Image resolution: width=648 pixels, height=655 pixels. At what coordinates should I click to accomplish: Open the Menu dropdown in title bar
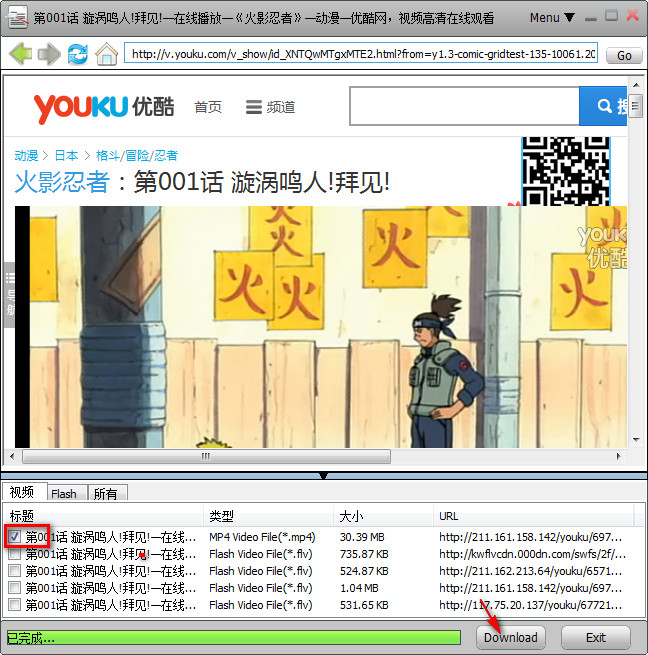pos(552,18)
